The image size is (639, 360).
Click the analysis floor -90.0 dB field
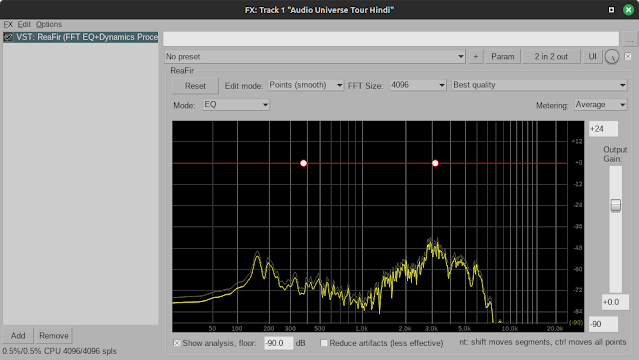pos(278,343)
